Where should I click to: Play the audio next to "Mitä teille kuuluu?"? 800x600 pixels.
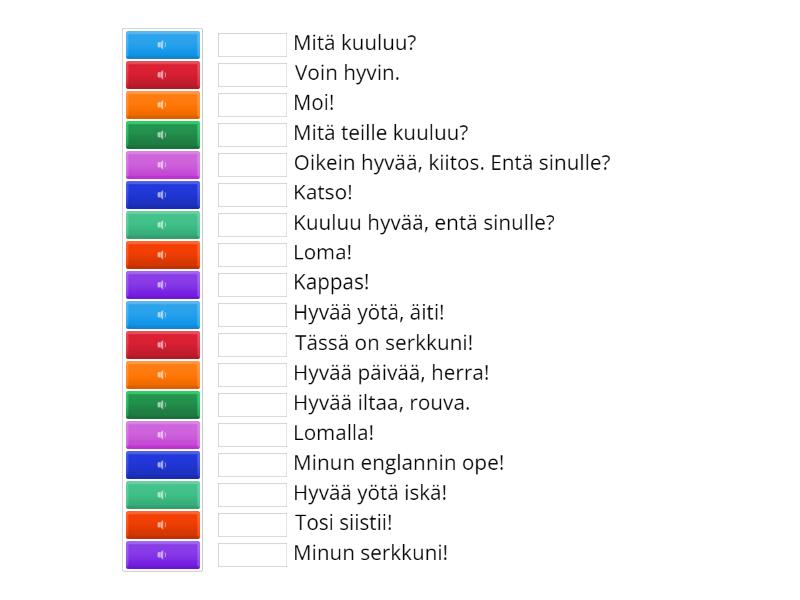tap(162, 135)
